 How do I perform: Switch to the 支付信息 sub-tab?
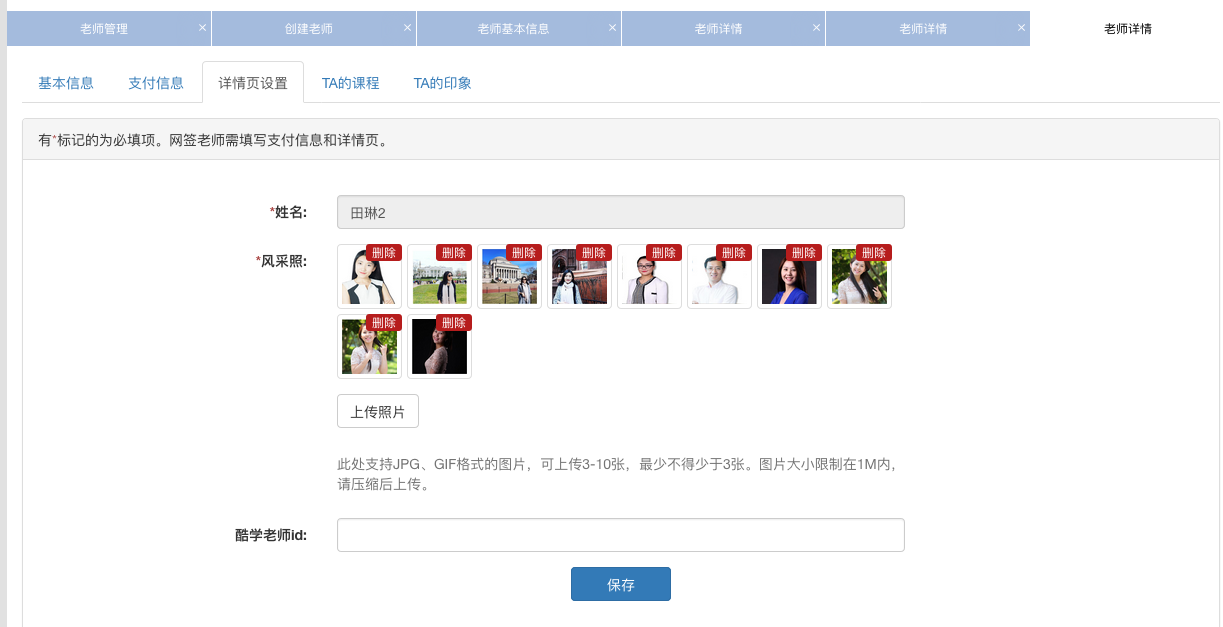[x=156, y=83]
